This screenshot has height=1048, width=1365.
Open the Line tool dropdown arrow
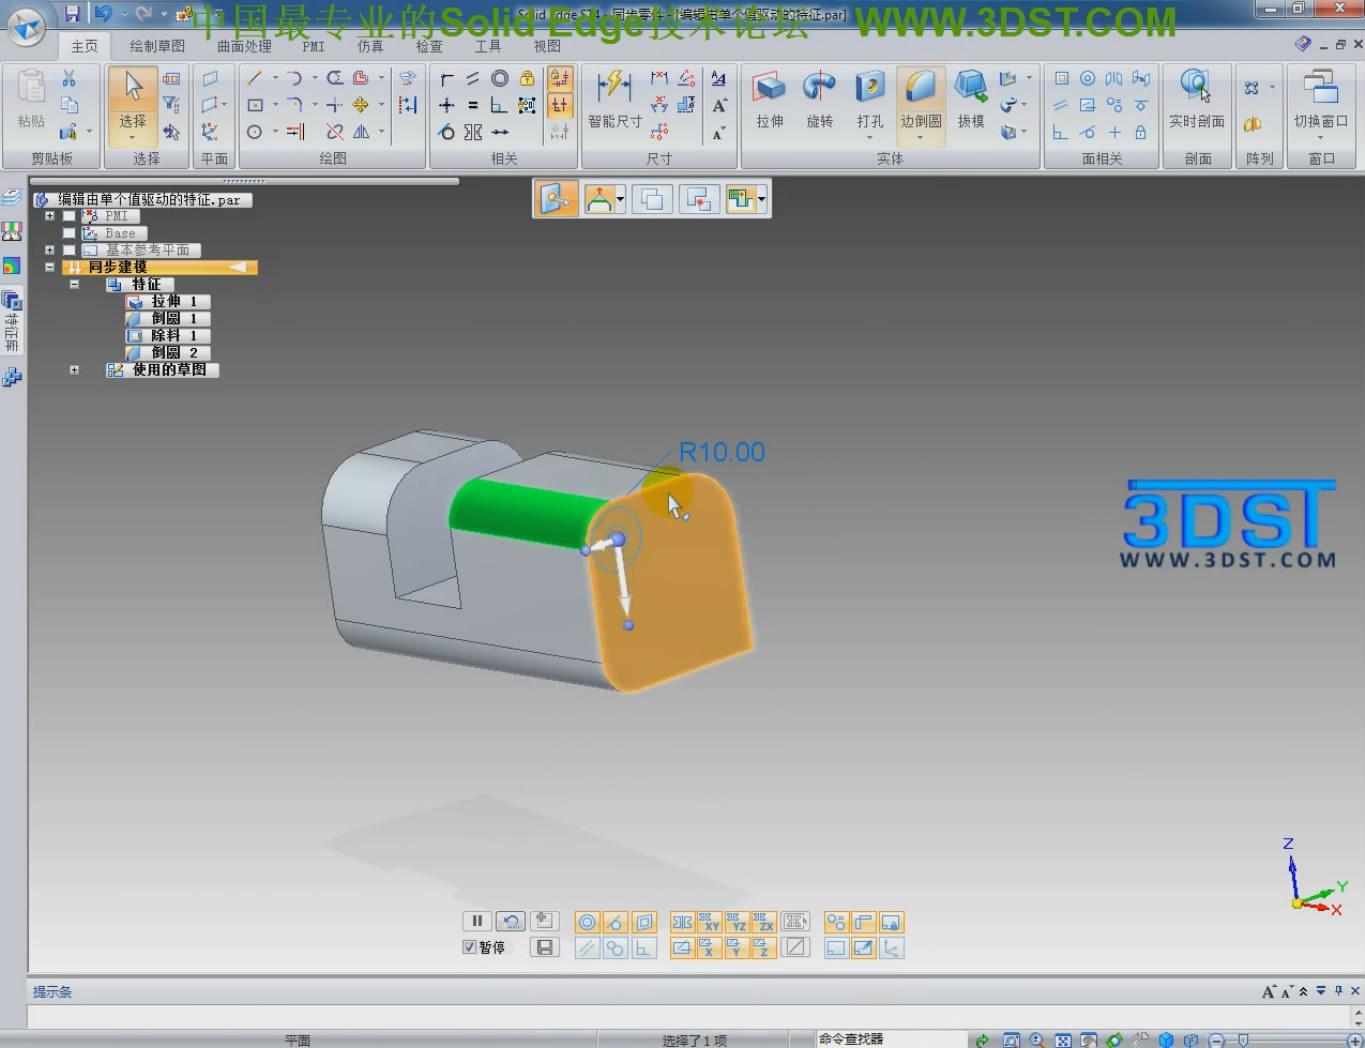coord(275,78)
